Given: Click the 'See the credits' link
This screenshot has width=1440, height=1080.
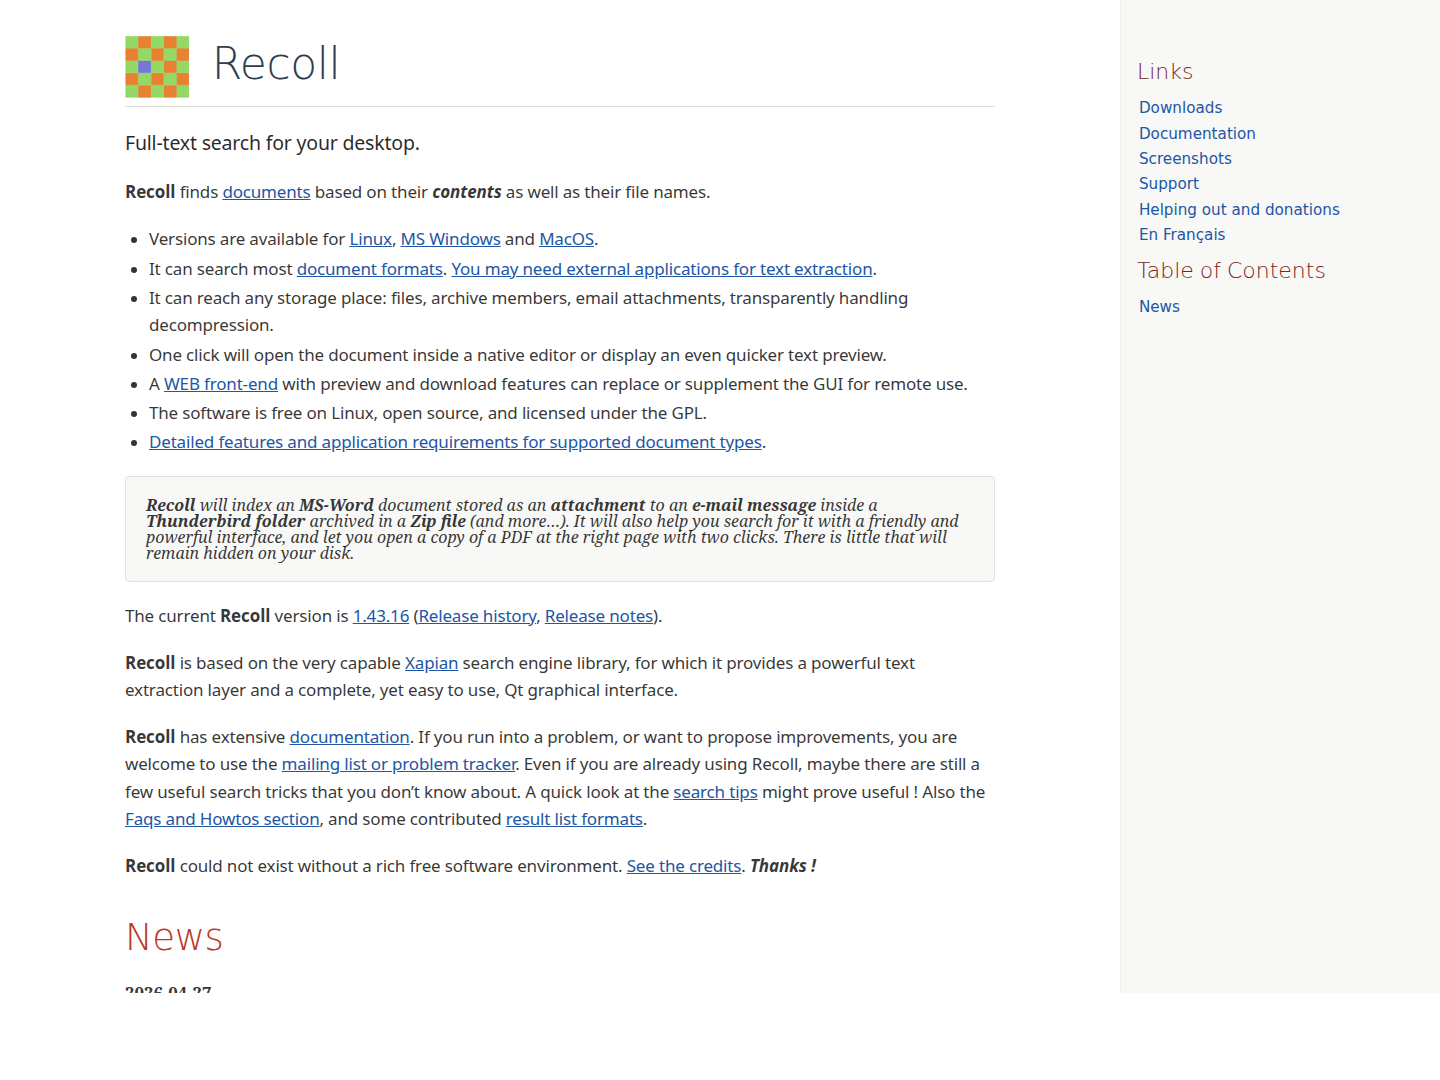Looking at the screenshot, I should 684,866.
